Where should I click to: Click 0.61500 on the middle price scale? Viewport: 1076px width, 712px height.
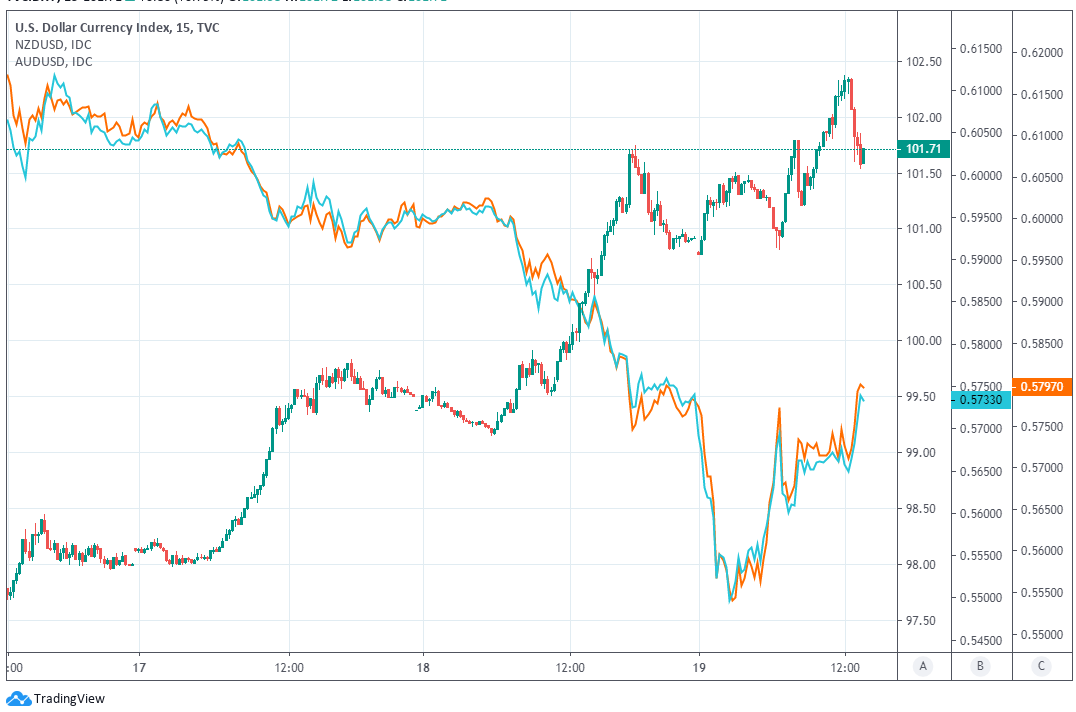pos(980,49)
